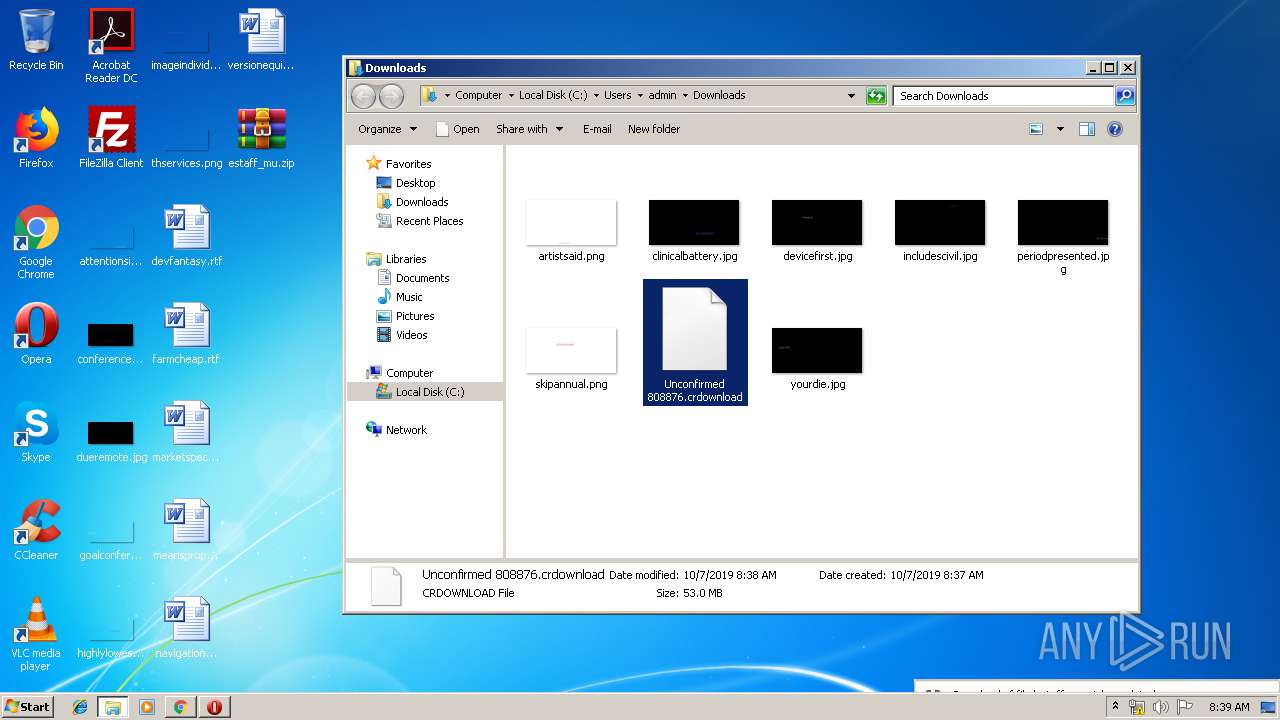Open view options dropdown arrow
Viewport: 1280px width, 720px height.
(1060, 129)
